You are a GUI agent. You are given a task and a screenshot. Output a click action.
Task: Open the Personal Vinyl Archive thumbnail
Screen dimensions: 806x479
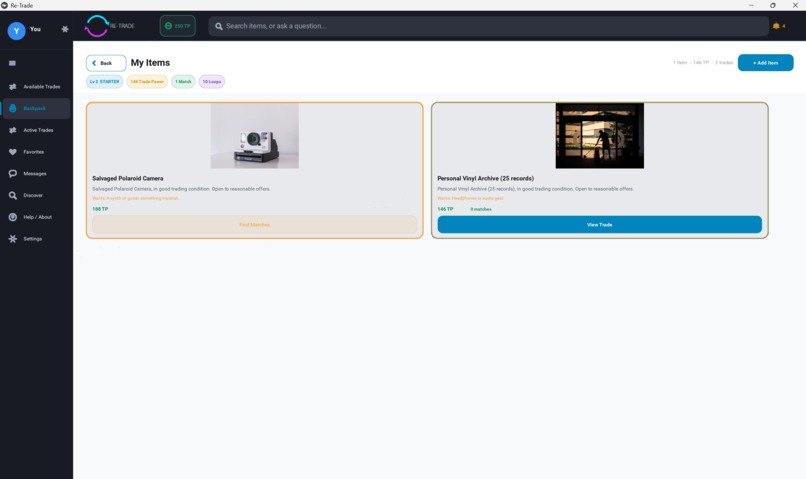599,136
